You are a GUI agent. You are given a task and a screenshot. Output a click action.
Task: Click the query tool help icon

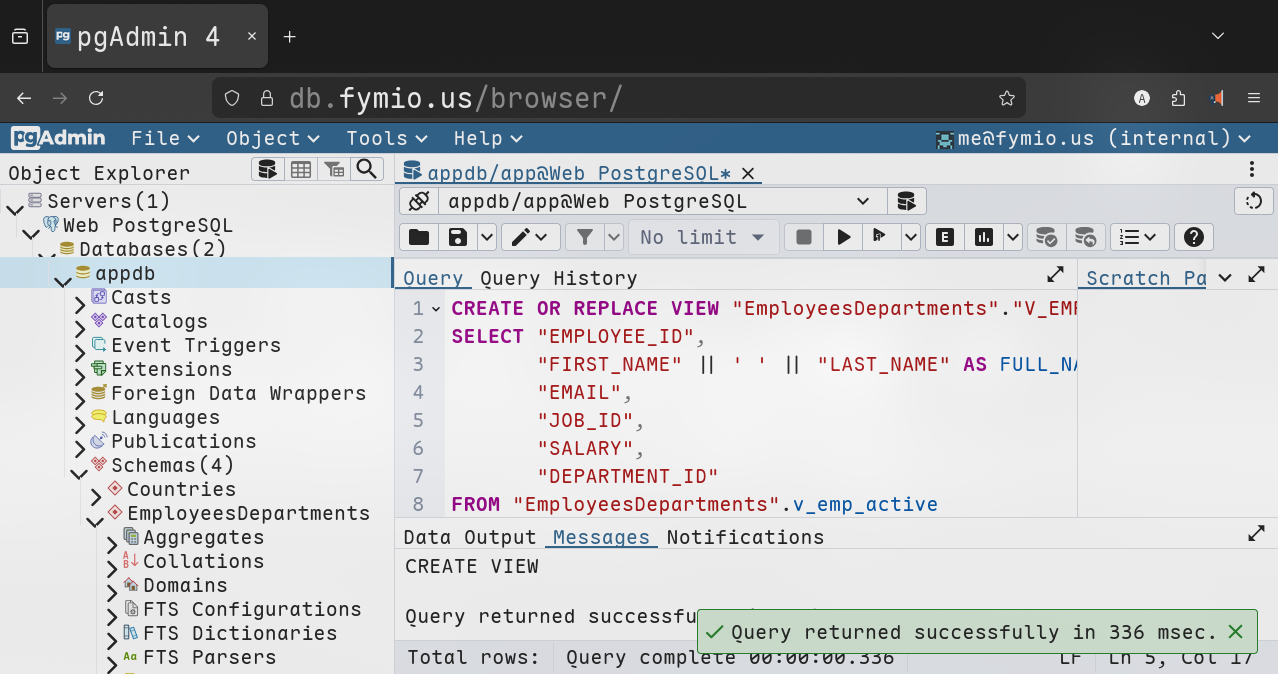pyautogui.click(x=1193, y=237)
